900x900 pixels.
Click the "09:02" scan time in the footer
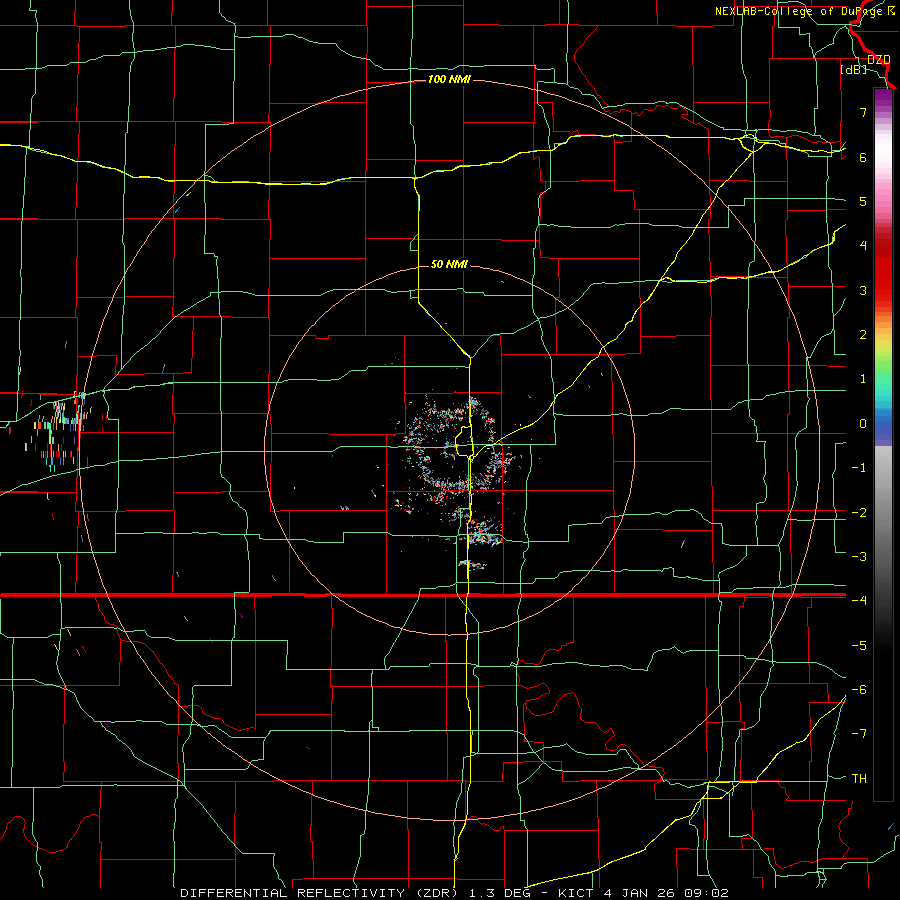click(x=706, y=893)
